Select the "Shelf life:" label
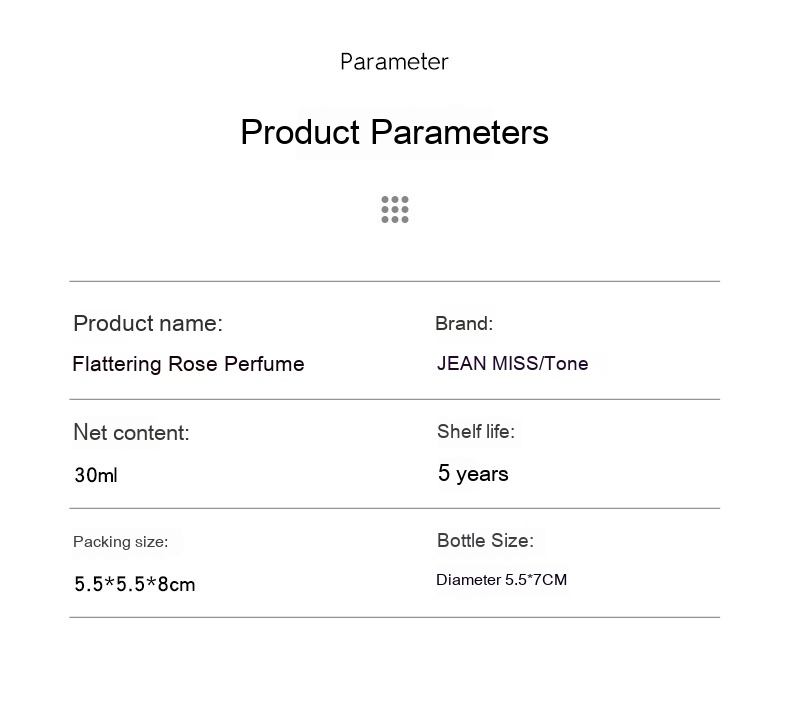The width and height of the screenshot is (790, 722). 476,432
